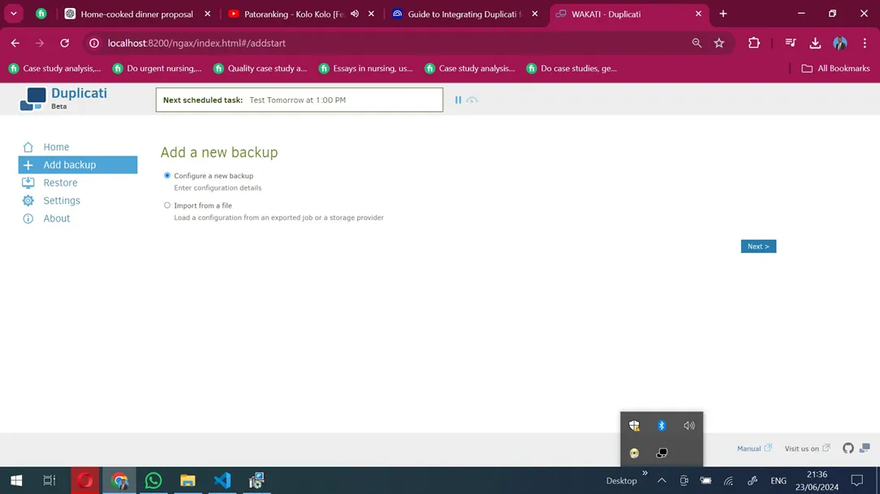Bookmark this page with star icon

pyautogui.click(x=719, y=43)
